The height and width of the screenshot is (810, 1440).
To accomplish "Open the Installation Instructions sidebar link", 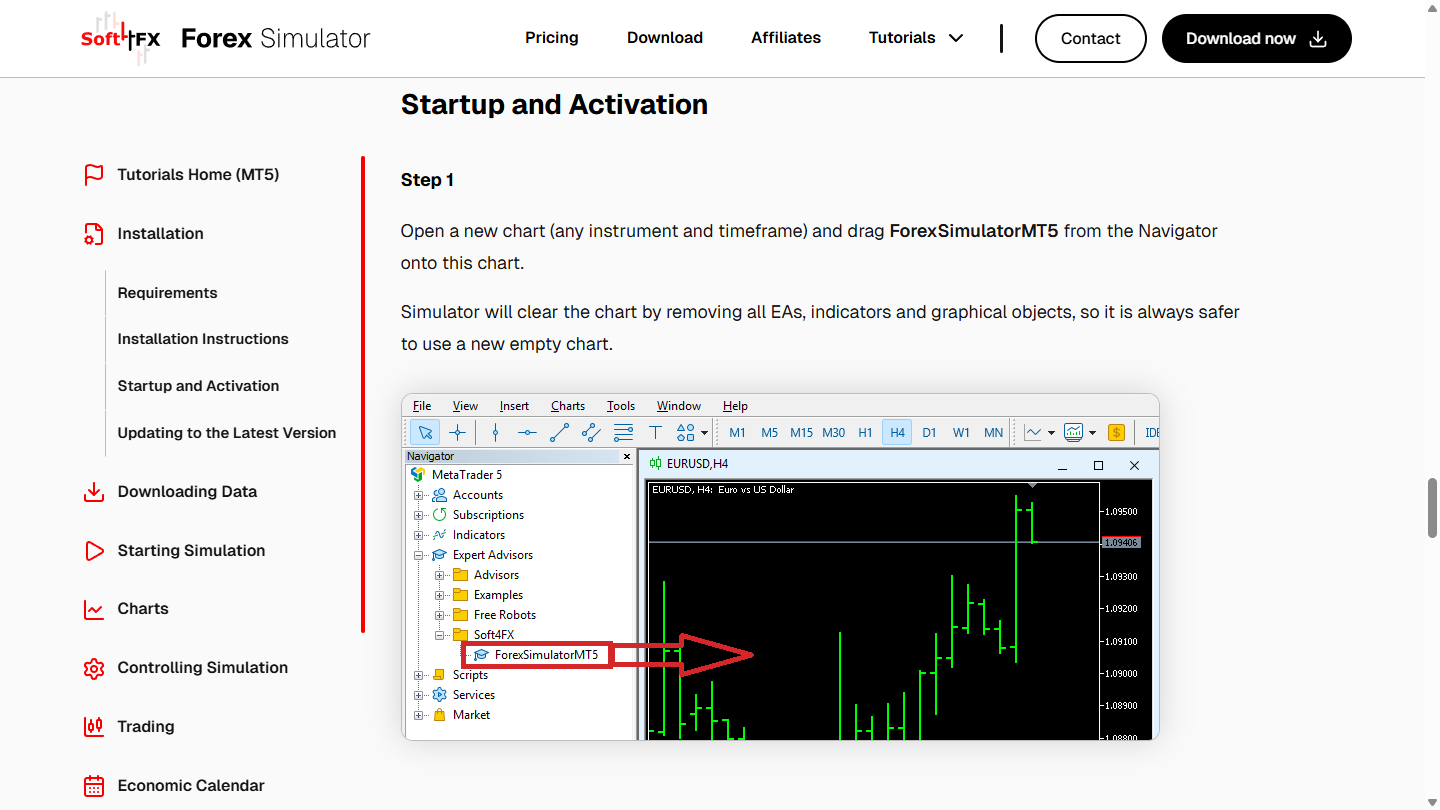I will [203, 339].
